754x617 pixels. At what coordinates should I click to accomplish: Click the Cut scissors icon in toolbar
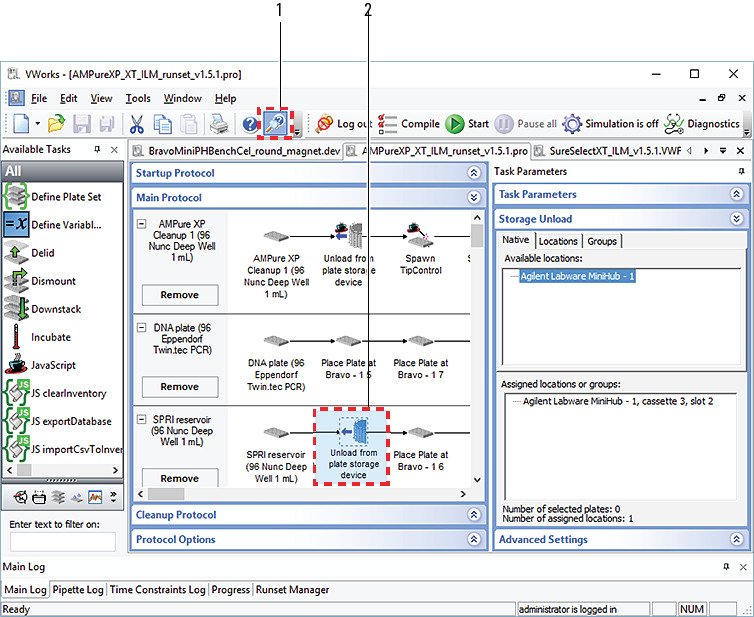coord(137,124)
